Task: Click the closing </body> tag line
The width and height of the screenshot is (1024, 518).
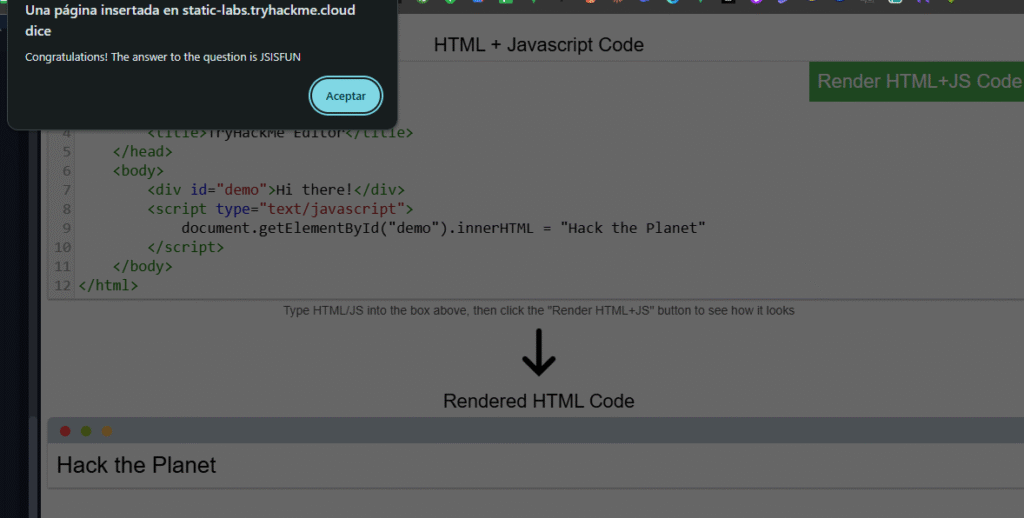Action: (x=143, y=266)
